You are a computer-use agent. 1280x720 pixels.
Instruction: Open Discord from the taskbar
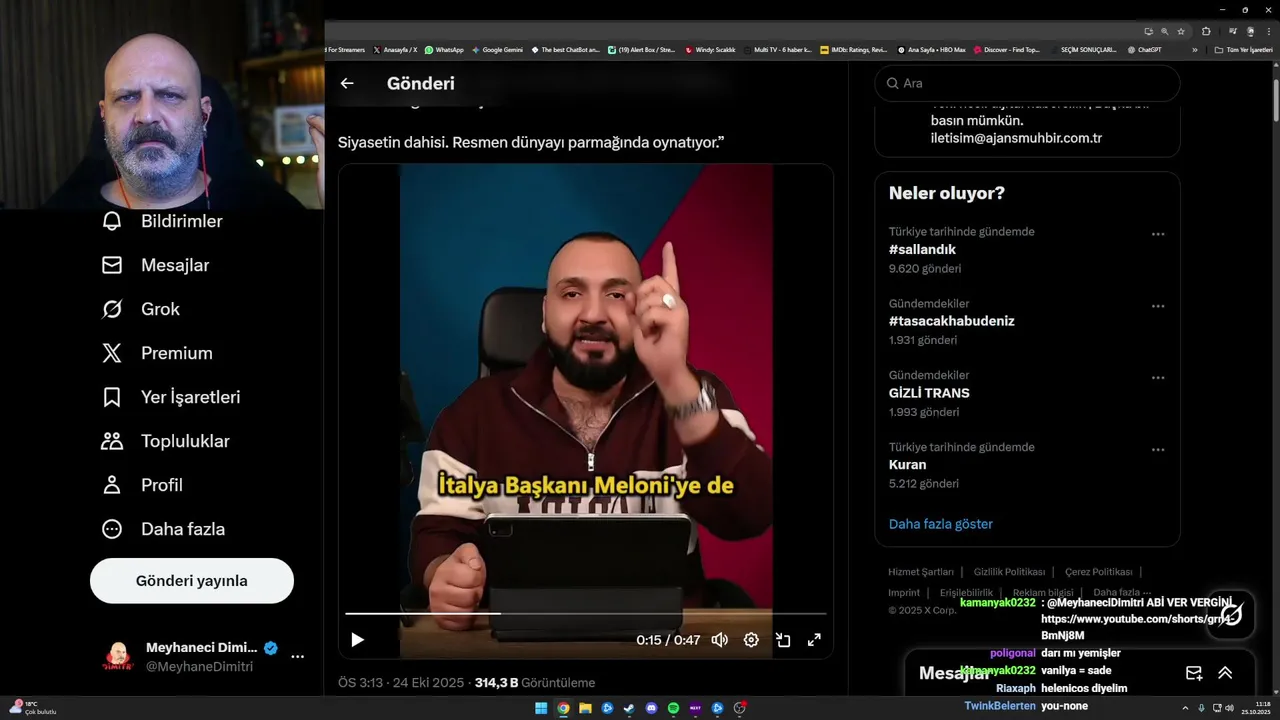pyautogui.click(x=651, y=709)
